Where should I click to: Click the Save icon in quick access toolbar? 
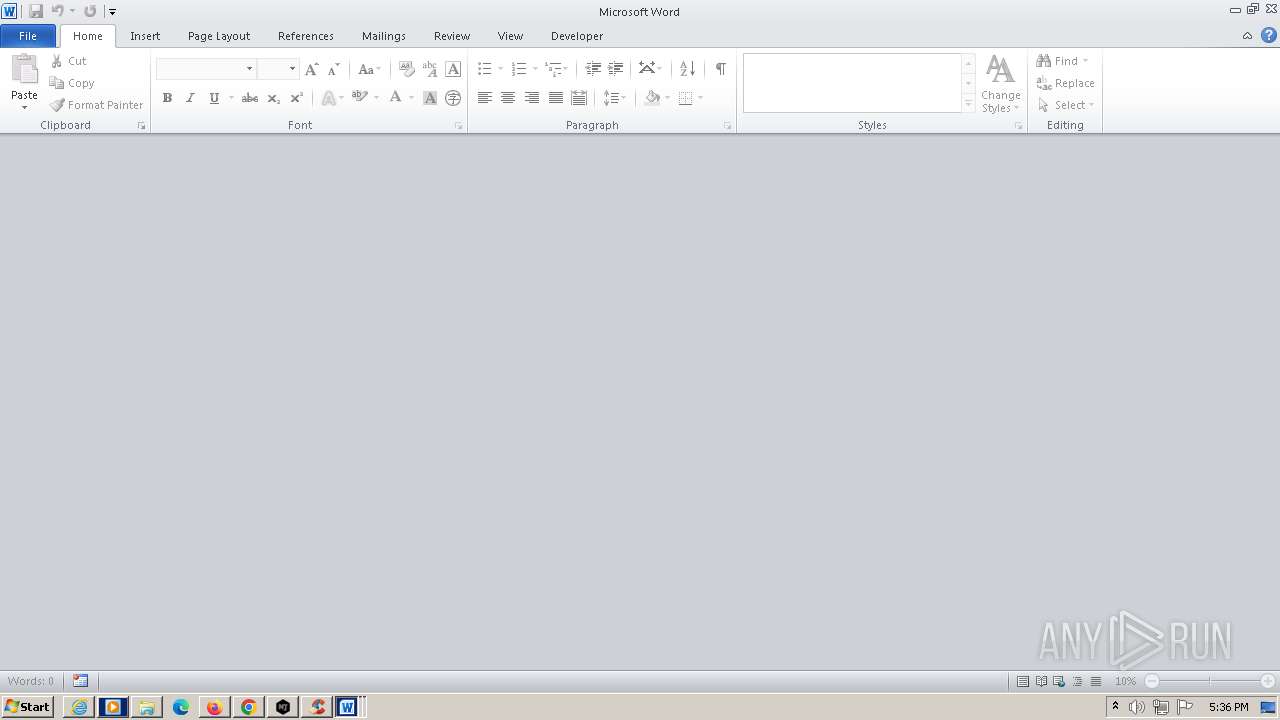[36, 11]
